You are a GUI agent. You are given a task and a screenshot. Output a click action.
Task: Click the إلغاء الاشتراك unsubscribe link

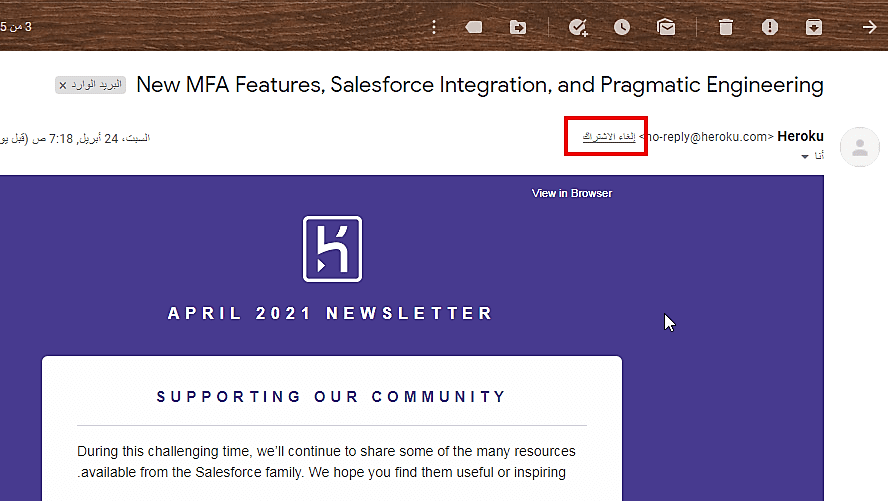click(609, 136)
